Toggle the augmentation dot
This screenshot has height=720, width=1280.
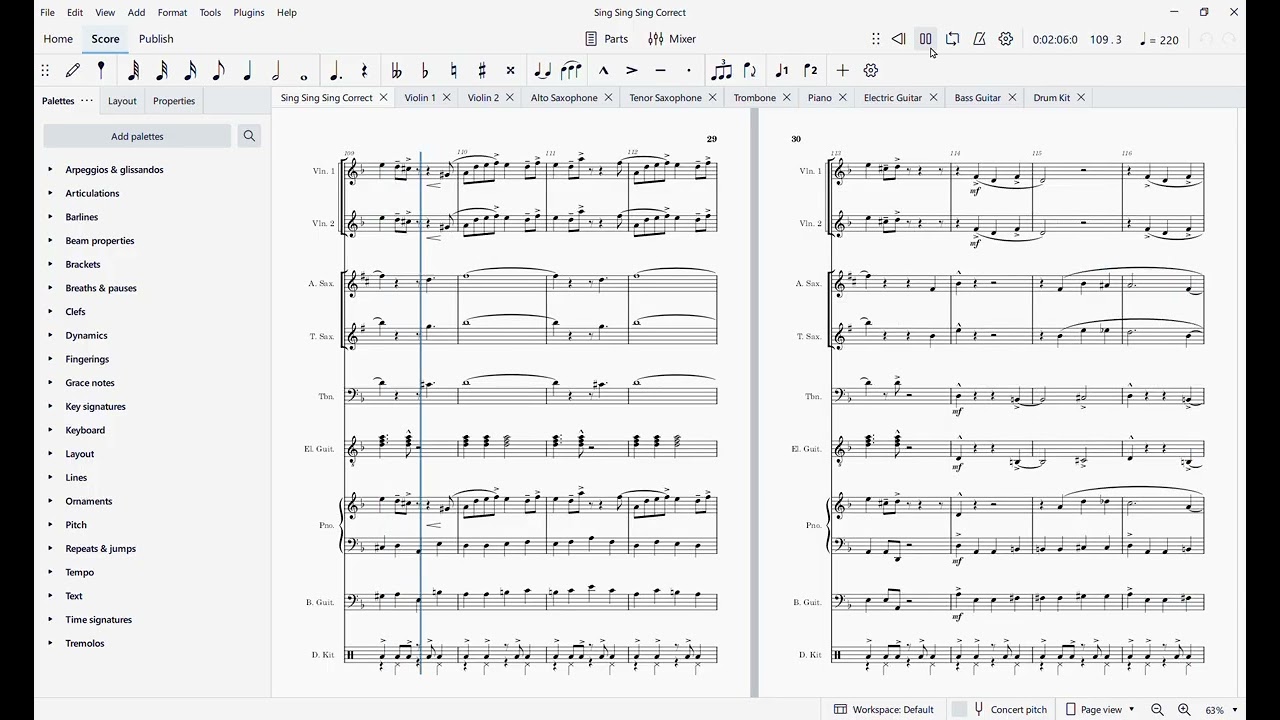pyautogui.click(x=336, y=71)
